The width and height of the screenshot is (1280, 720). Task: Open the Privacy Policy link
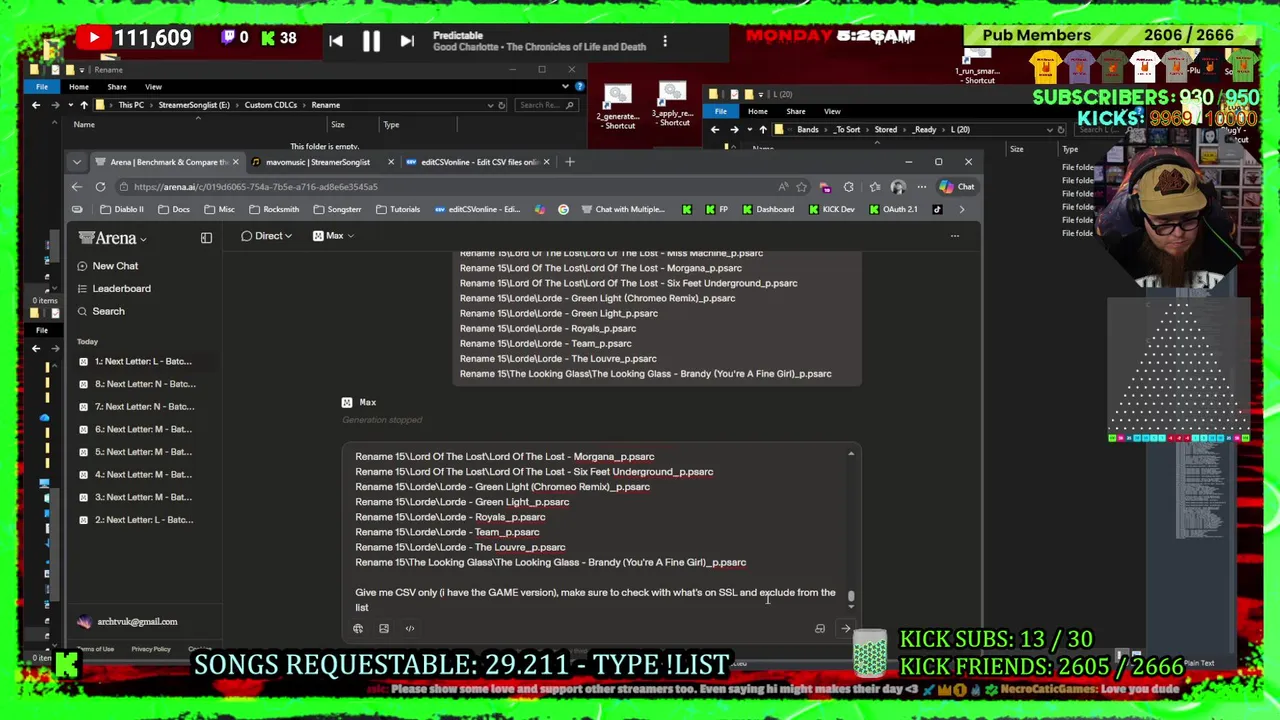coord(151,649)
